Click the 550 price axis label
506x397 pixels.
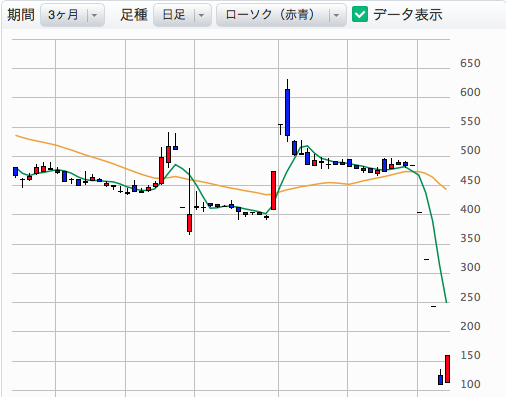[x=470, y=121]
